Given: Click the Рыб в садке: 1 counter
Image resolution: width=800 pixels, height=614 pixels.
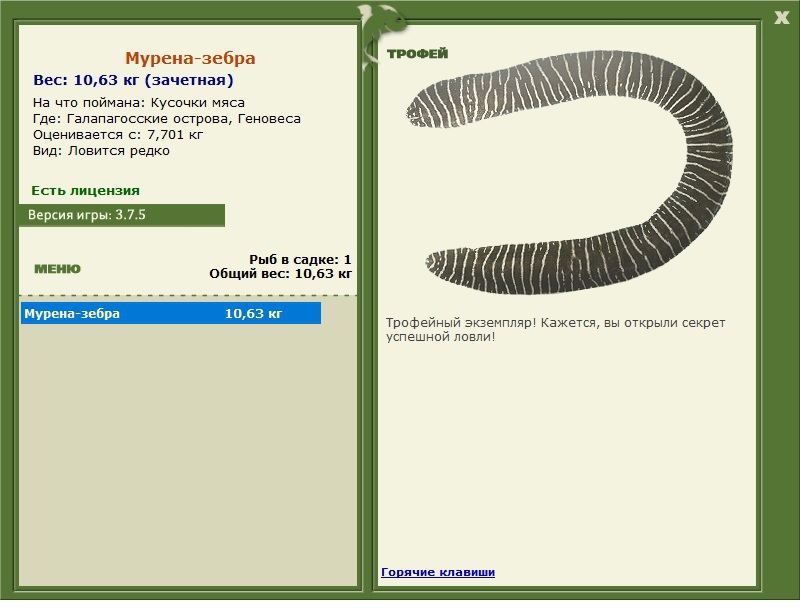Looking at the screenshot, I should 300,259.
